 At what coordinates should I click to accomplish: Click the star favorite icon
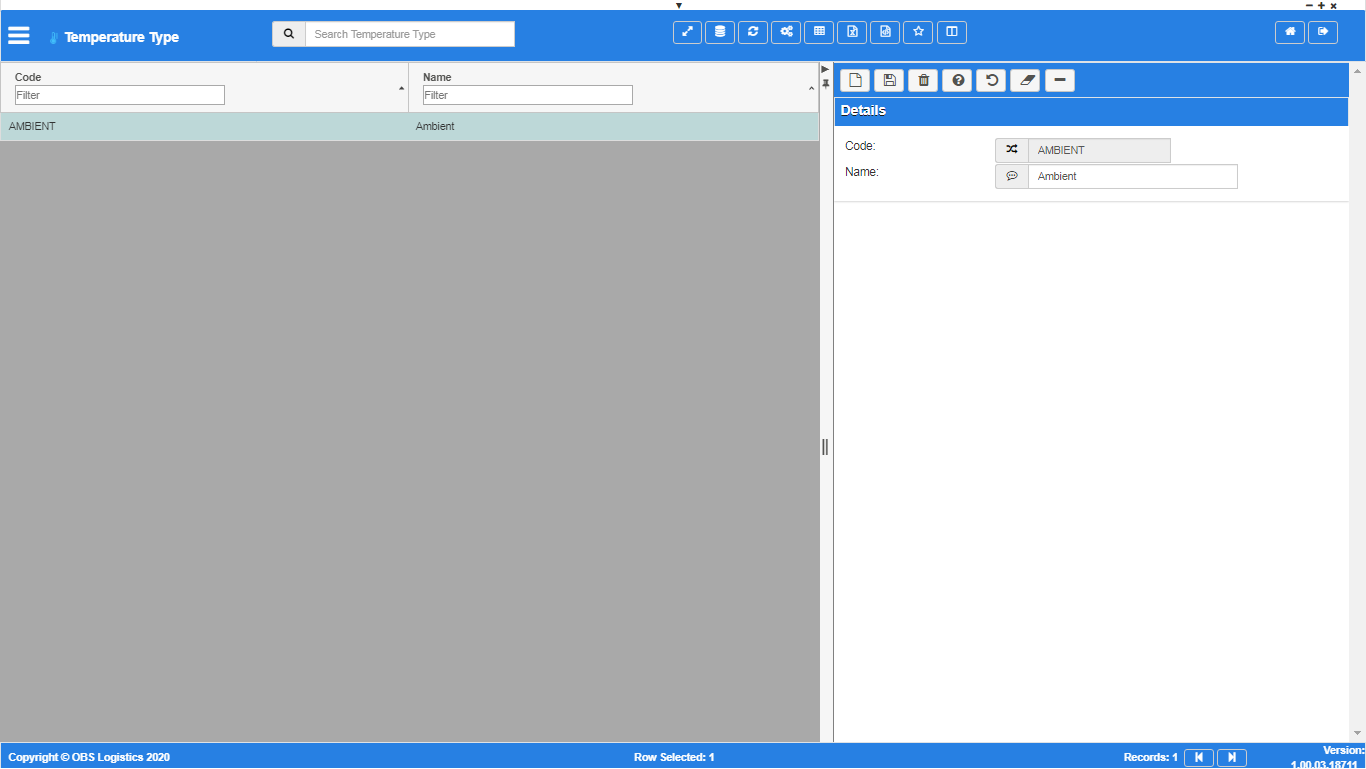pyautogui.click(x=918, y=32)
